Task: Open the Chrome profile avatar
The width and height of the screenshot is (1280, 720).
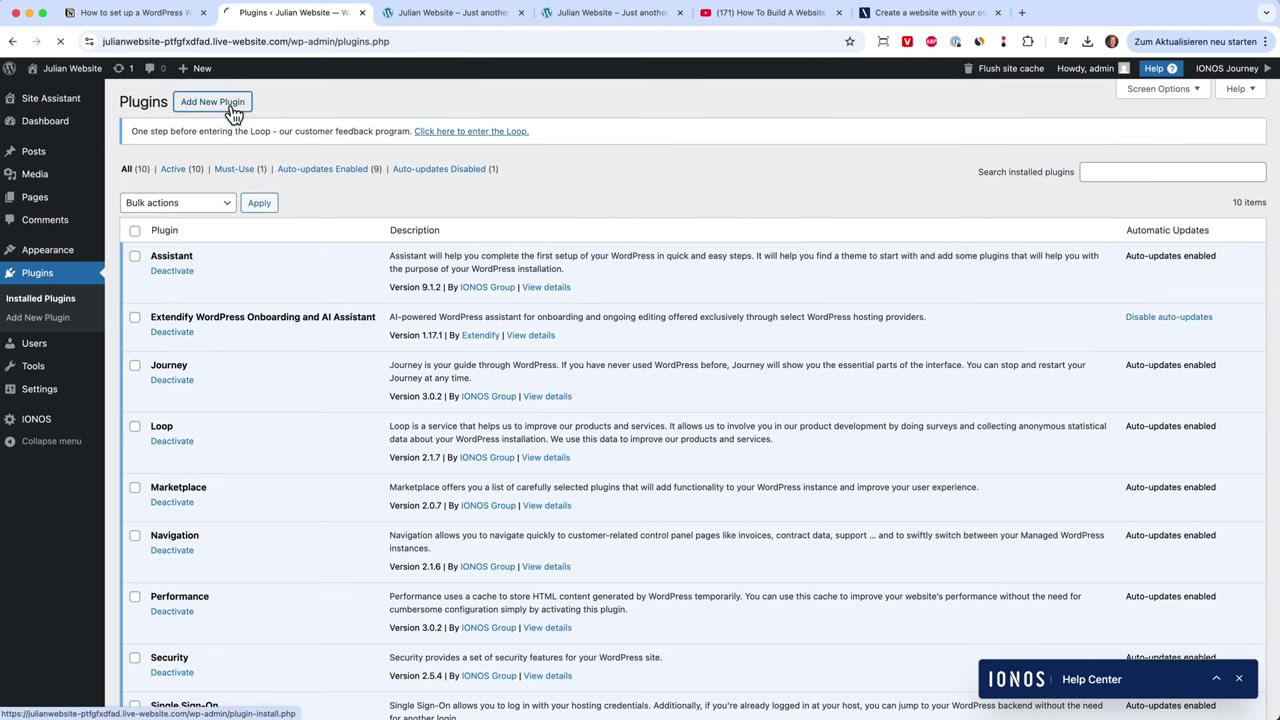Action: pos(1111,41)
